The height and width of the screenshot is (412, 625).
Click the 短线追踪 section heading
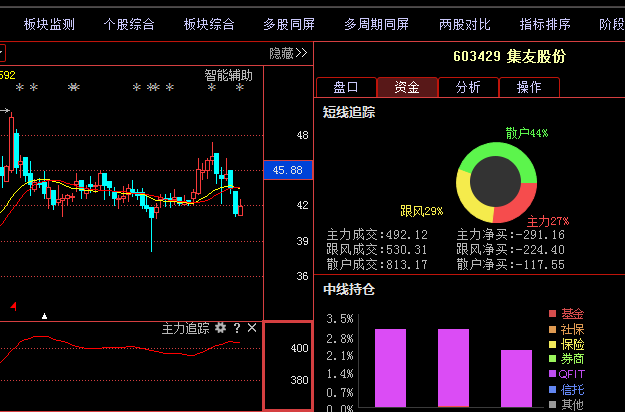click(x=349, y=112)
